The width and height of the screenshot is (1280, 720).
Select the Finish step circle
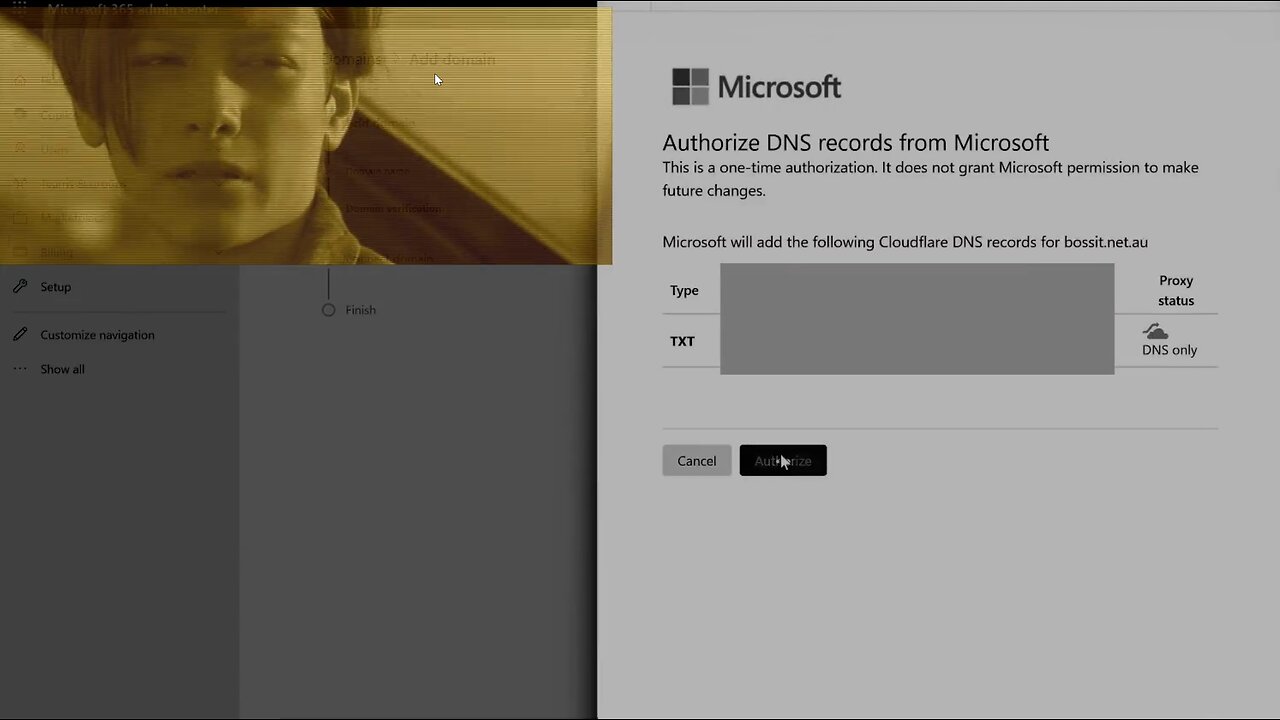tap(328, 310)
